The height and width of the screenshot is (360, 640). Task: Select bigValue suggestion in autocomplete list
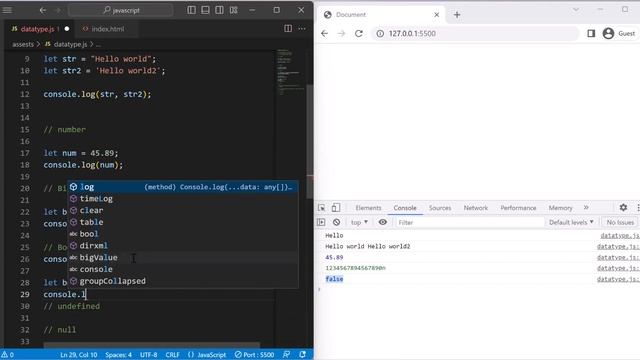pyautogui.click(x=183, y=258)
